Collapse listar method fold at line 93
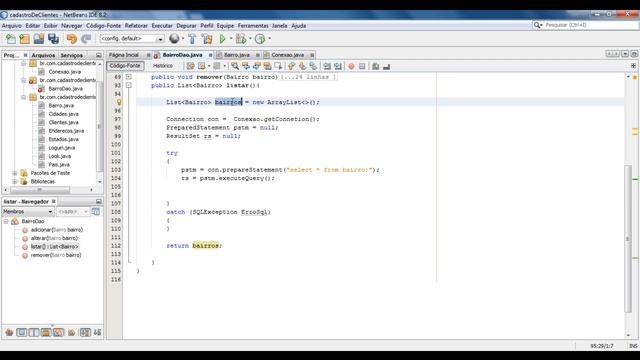Image resolution: width=640 pixels, height=360 pixels. tap(129, 85)
